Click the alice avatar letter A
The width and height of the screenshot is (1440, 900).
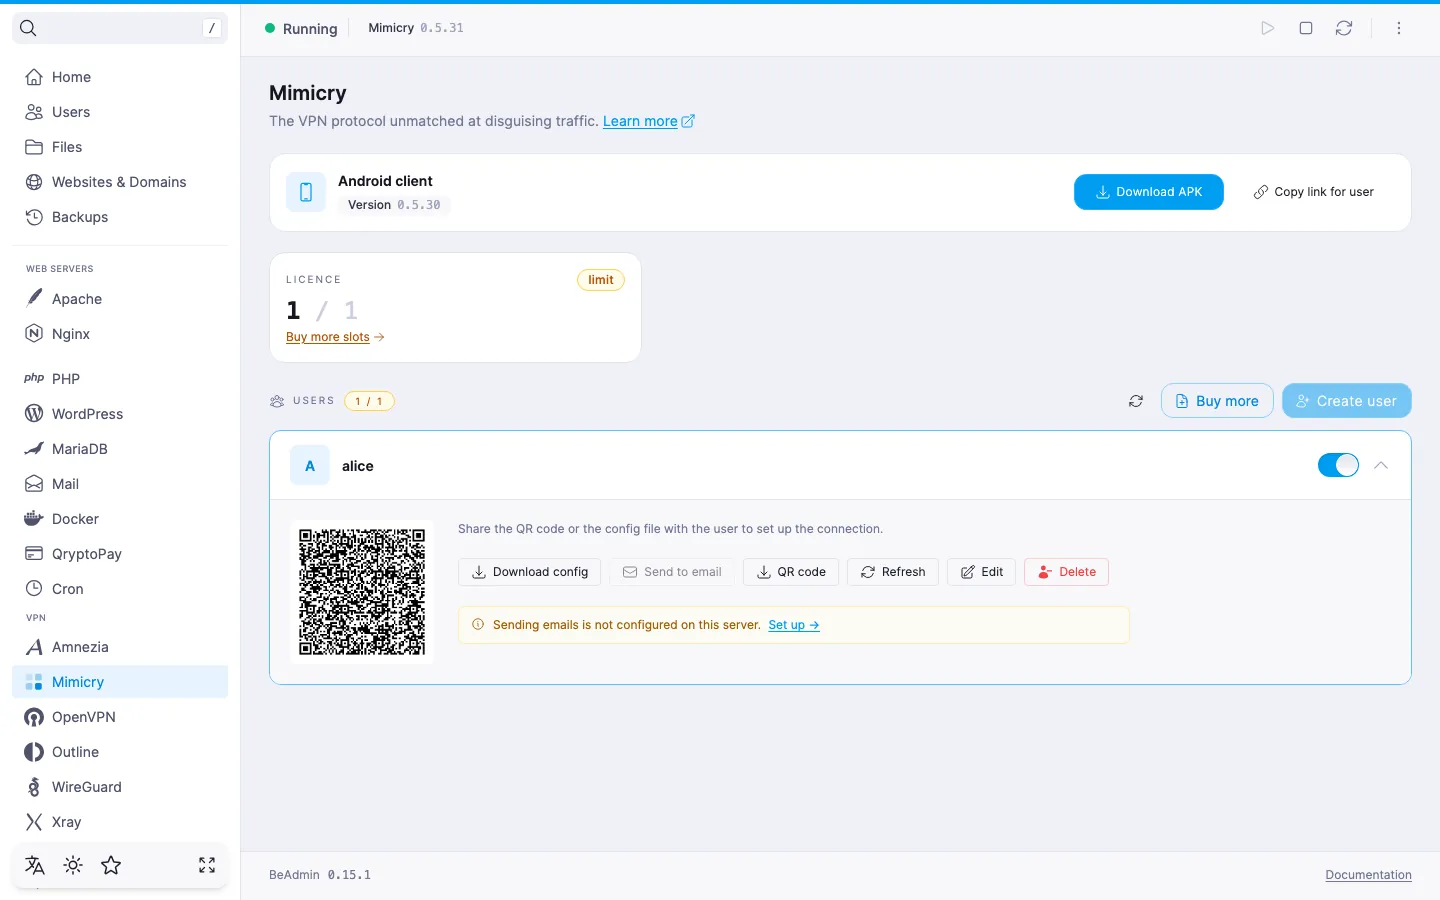pyautogui.click(x=310, y=466)
